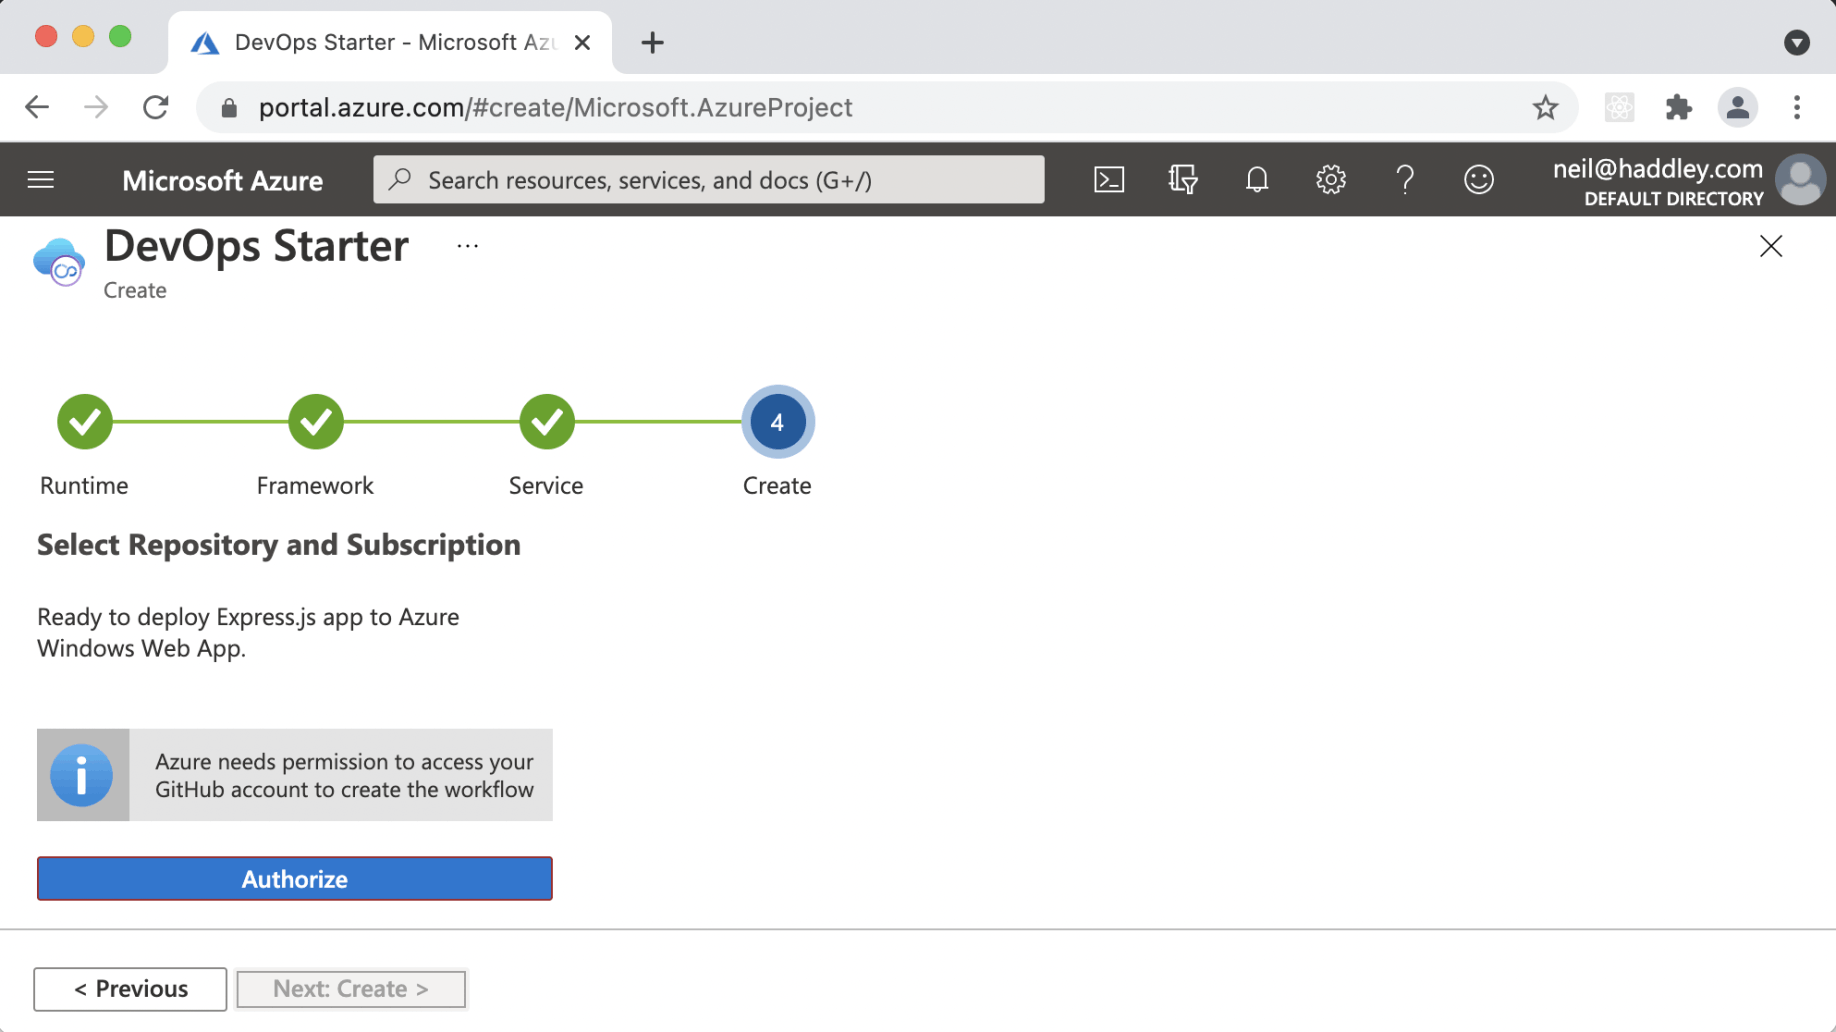Click the React DevTools extension icon
The image size is (1836, 1032).
pos(1619,107)
